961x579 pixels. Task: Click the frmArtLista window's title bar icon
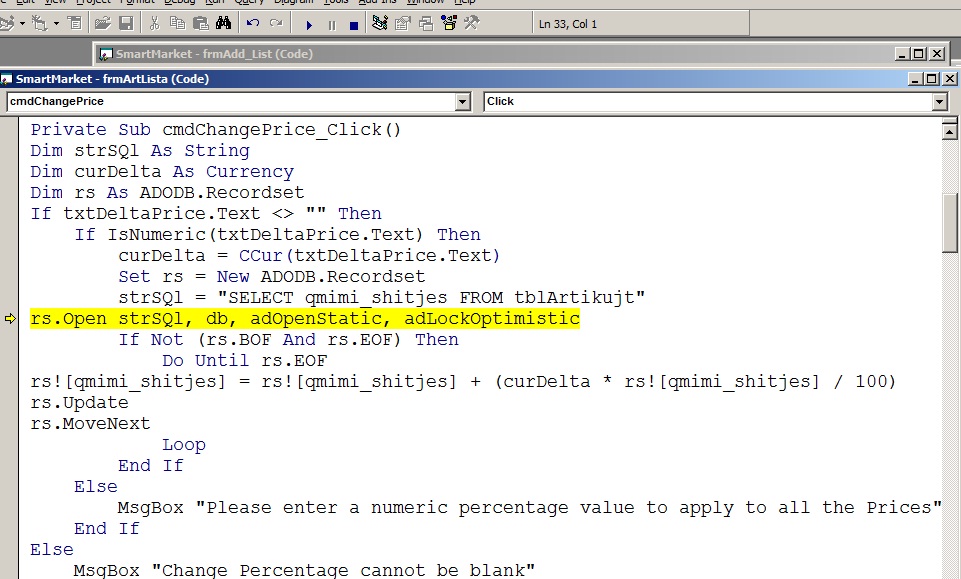[x=7, y=79]
